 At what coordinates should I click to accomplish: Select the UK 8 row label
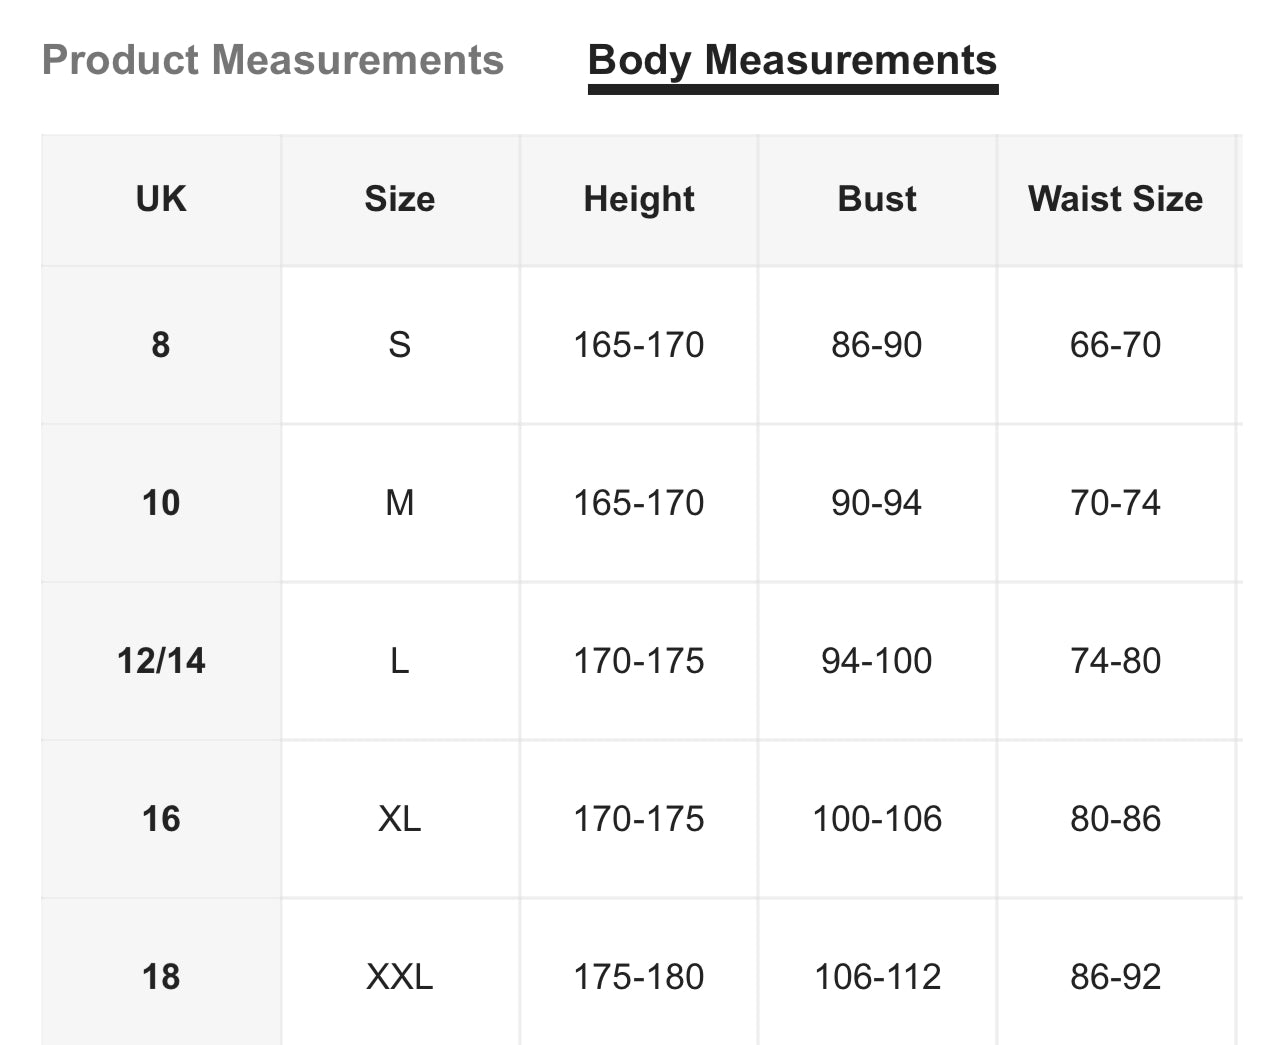coord(161,345)
